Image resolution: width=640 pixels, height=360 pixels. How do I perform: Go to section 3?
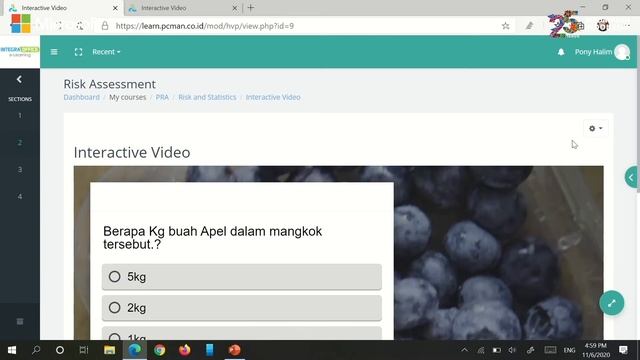coord(20,169)
